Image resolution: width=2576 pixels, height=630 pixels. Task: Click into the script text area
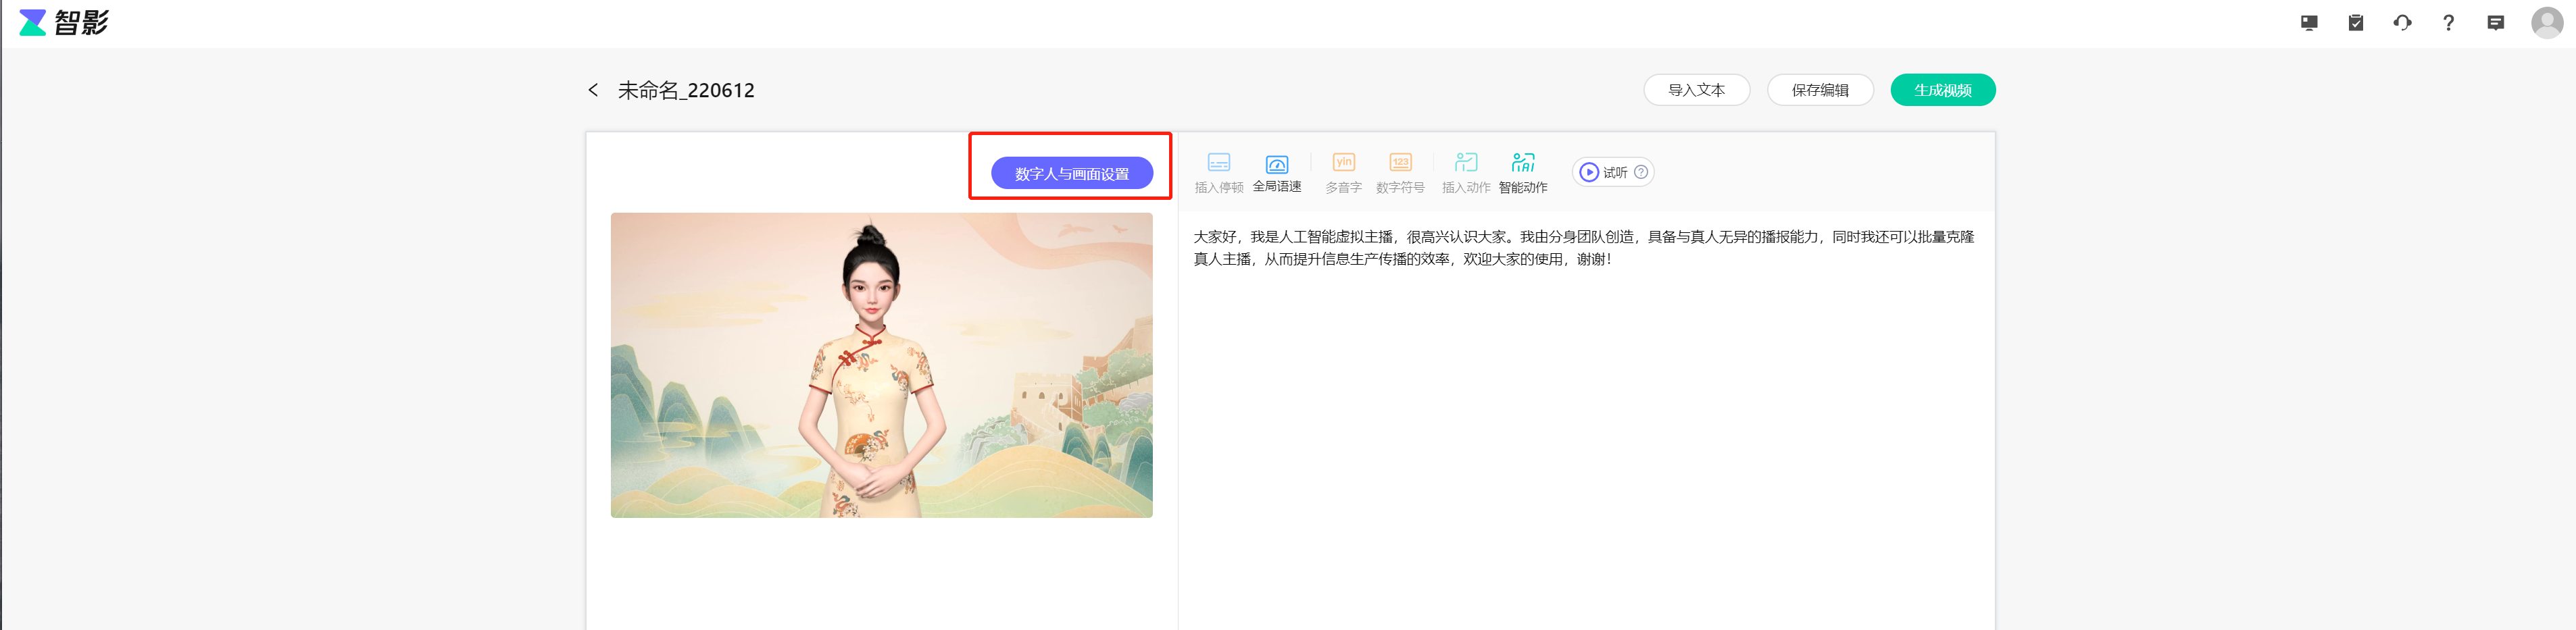1585,420
